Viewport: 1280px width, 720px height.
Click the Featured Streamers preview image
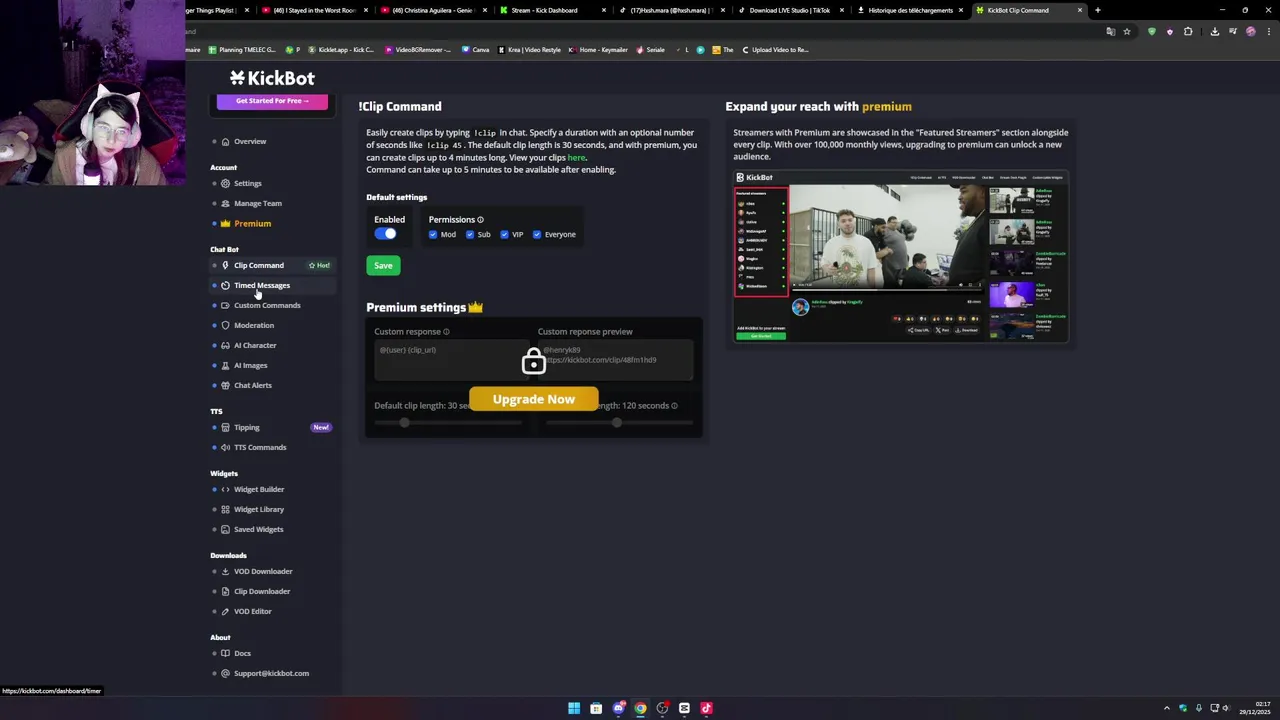[x=900, y=257]
